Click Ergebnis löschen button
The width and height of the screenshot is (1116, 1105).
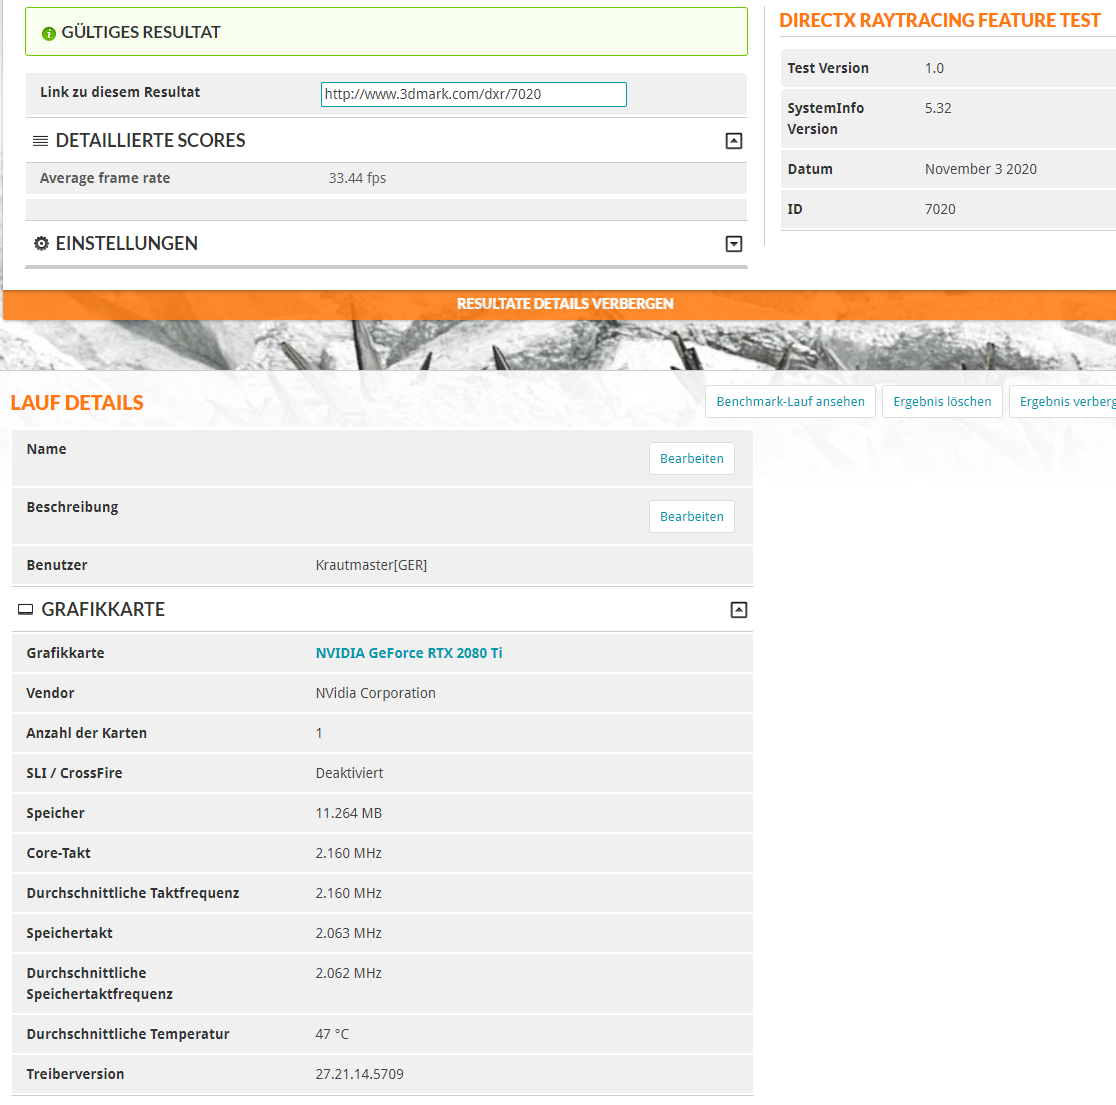tap(942, 401)
